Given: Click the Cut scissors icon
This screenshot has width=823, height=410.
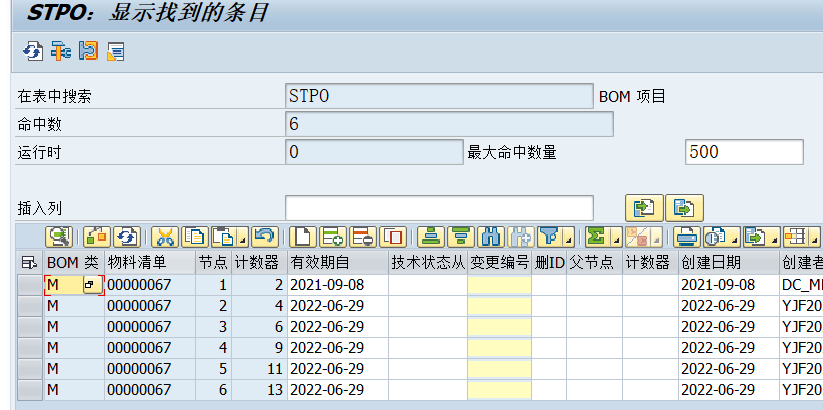Looking at the screenshot, I should (x=165, y=237).
